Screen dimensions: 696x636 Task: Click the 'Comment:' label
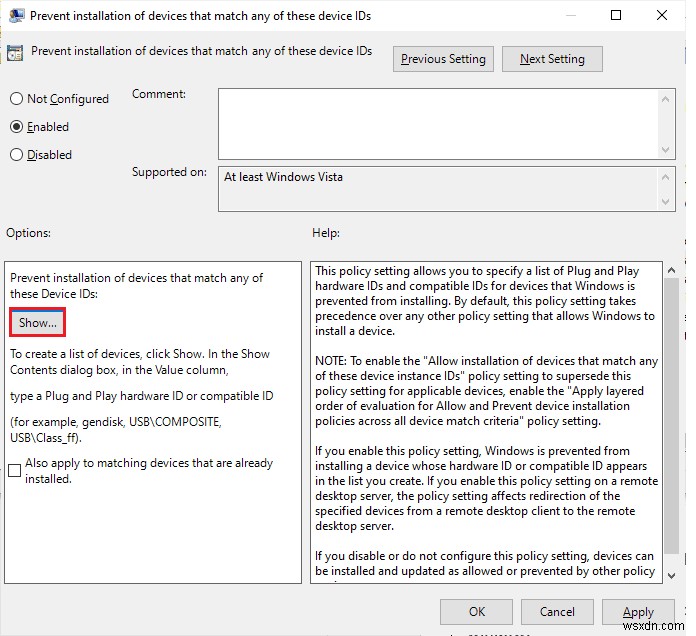coord(159,94)
